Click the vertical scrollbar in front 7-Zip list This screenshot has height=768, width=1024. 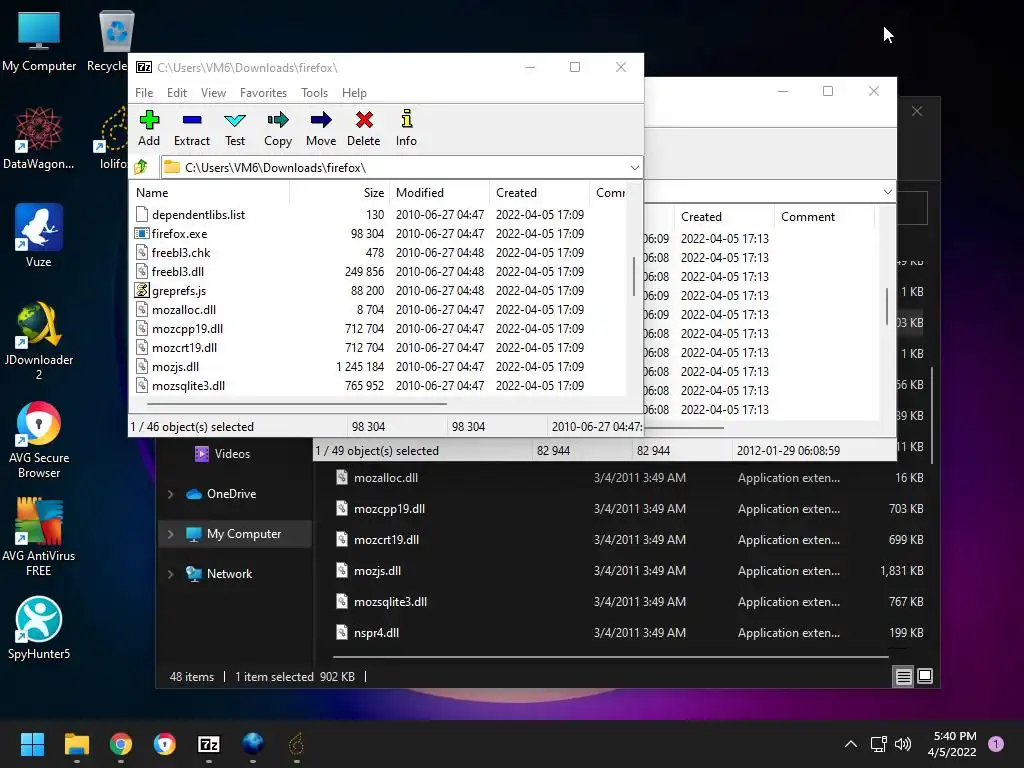click(634, 276)
